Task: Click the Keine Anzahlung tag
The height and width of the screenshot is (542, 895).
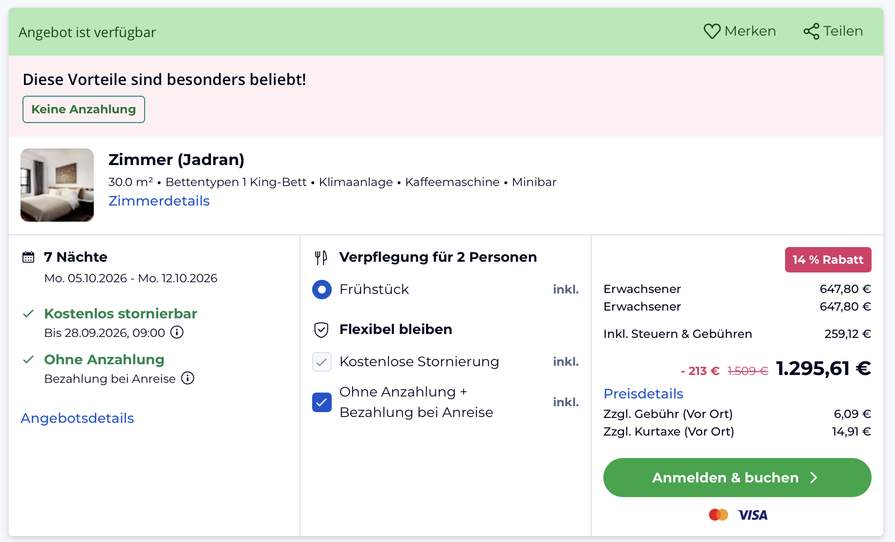Action: click(x=83, y=109)
